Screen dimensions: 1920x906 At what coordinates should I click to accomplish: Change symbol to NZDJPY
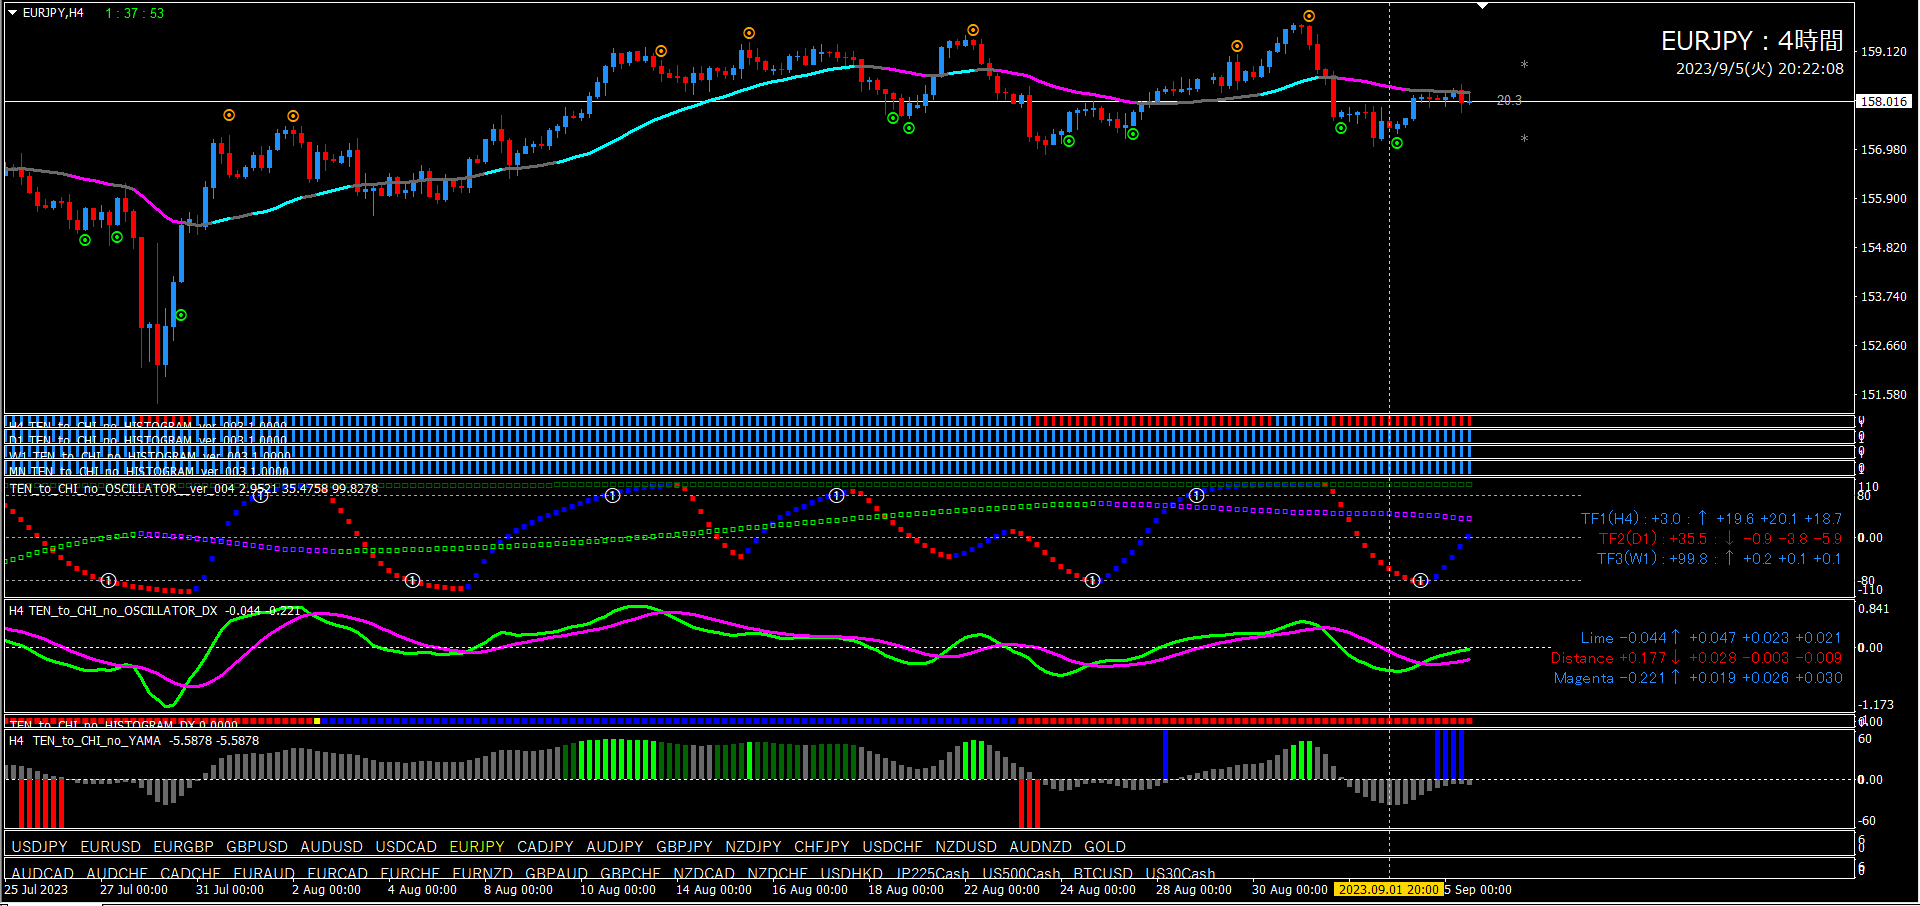point(753,847)
